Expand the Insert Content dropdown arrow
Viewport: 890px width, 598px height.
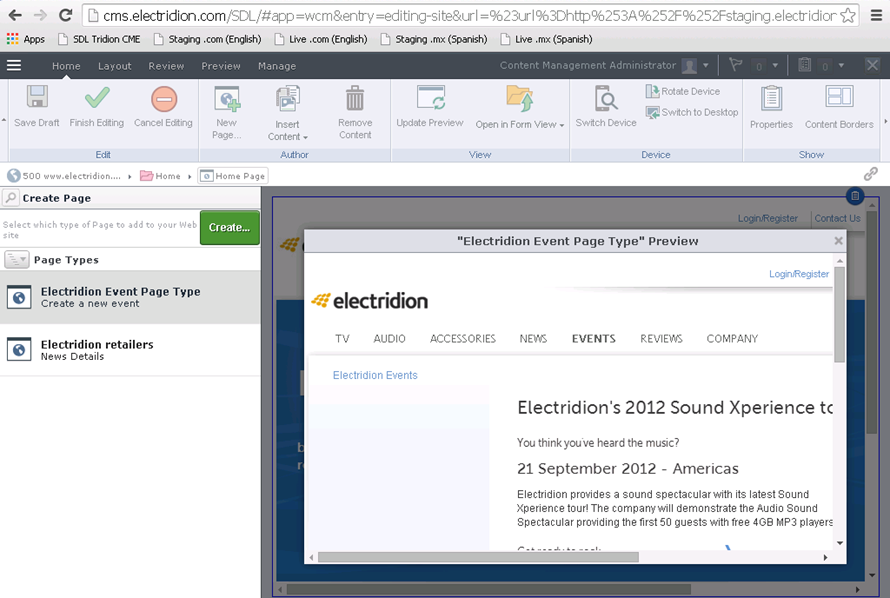305,137
